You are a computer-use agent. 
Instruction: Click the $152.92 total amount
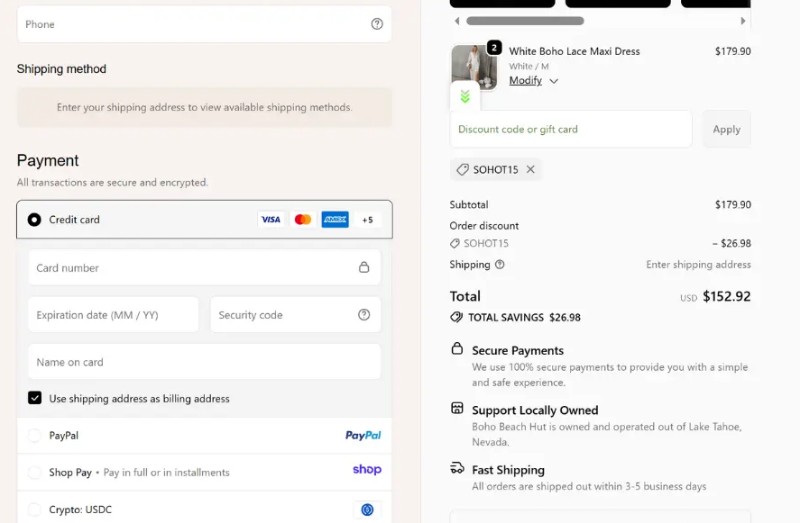pos(727,296)
